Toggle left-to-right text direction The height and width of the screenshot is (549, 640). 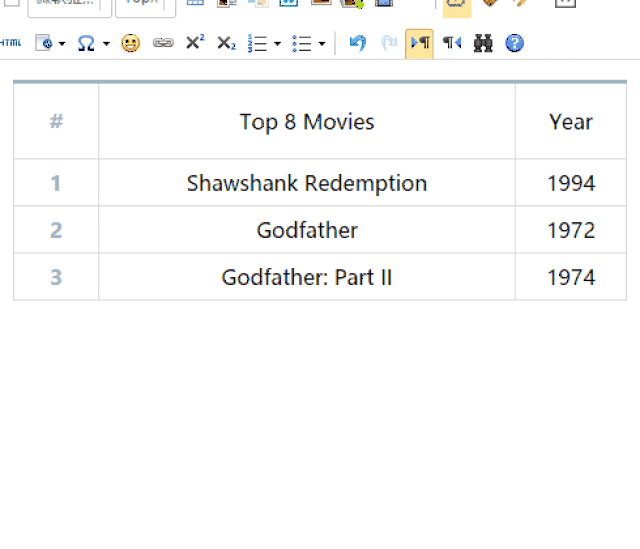(420, 43)
